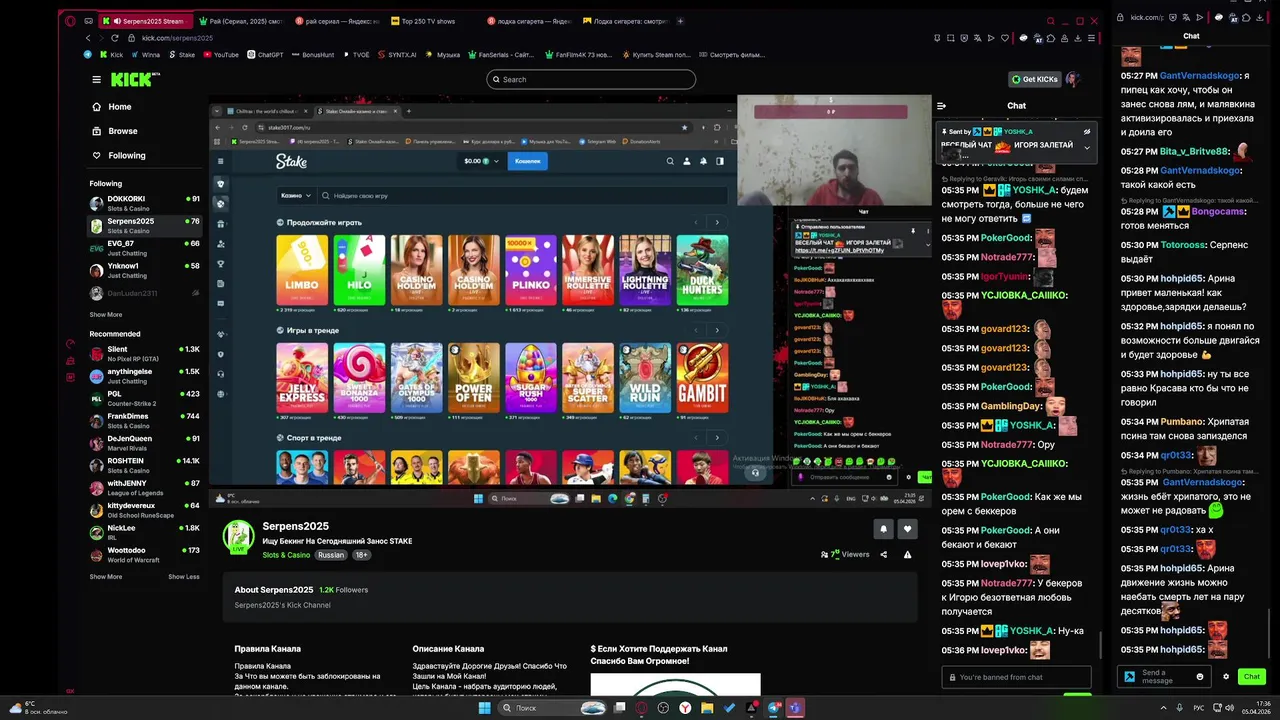The image size is (1280, 720).
Task: Click the share icon next to Viewers
Action: pos(883,554)
